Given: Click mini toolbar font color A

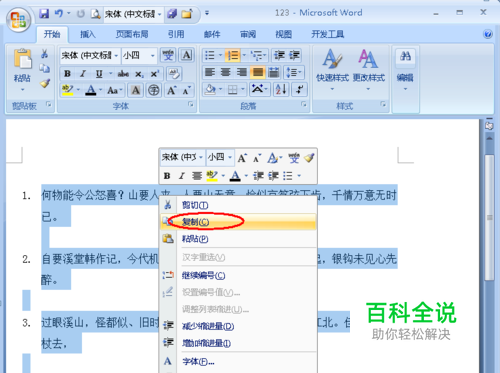Looking at the screenshot, I should point(235,176).
